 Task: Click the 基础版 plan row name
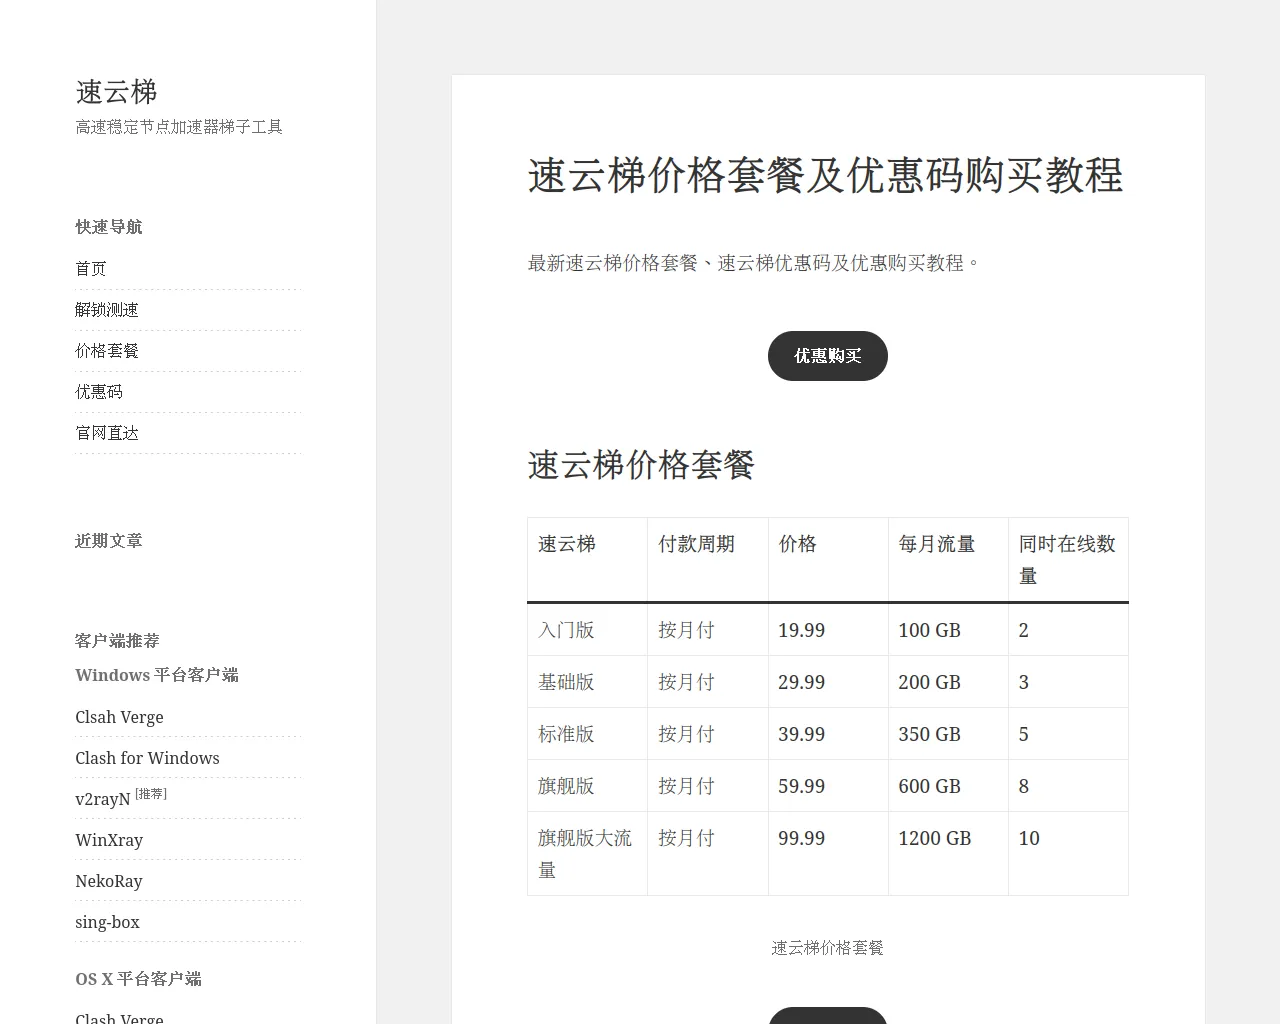[566, 682]
